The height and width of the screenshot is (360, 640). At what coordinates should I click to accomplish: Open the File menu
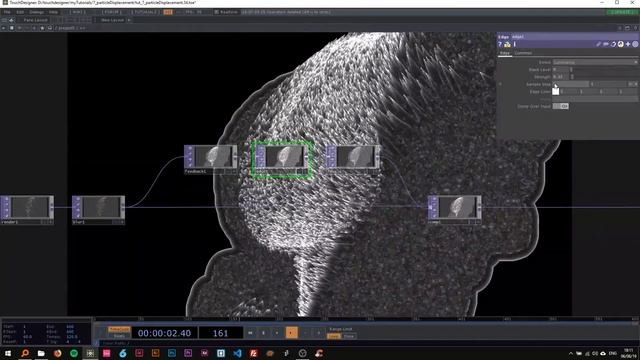click(x=7, y=12)
